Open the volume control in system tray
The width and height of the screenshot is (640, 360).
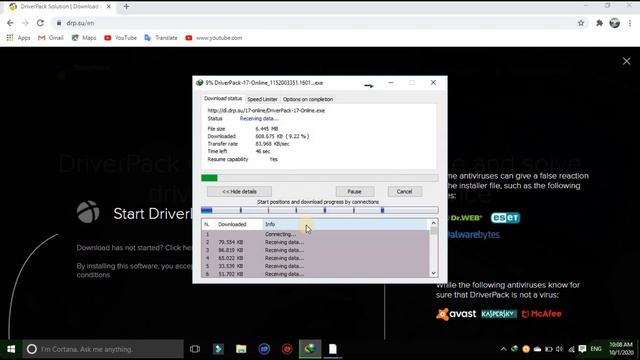coord(560,349)
